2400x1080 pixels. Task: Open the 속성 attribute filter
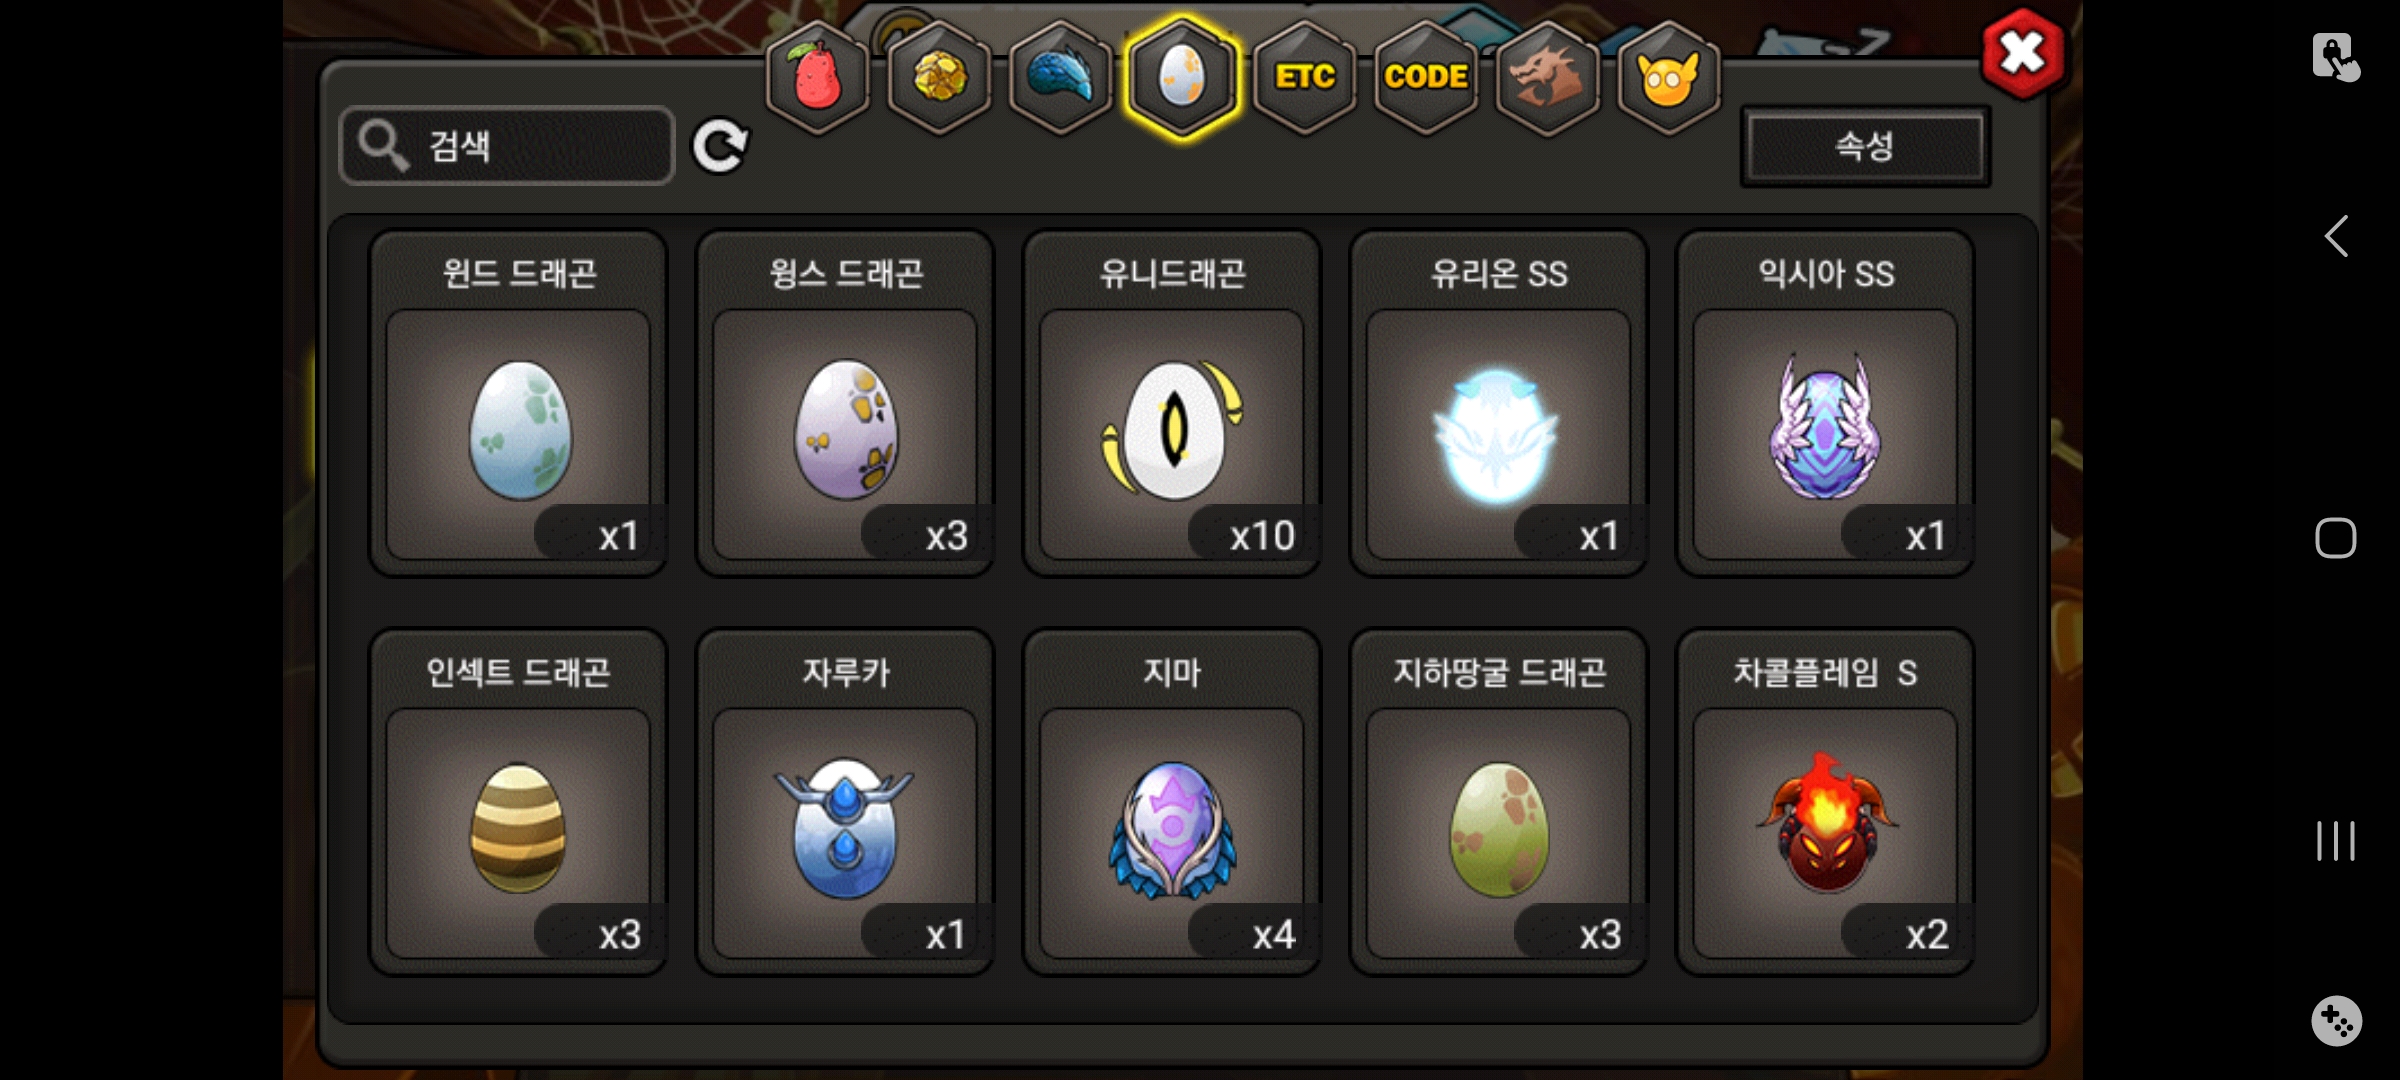point(1865,146)
